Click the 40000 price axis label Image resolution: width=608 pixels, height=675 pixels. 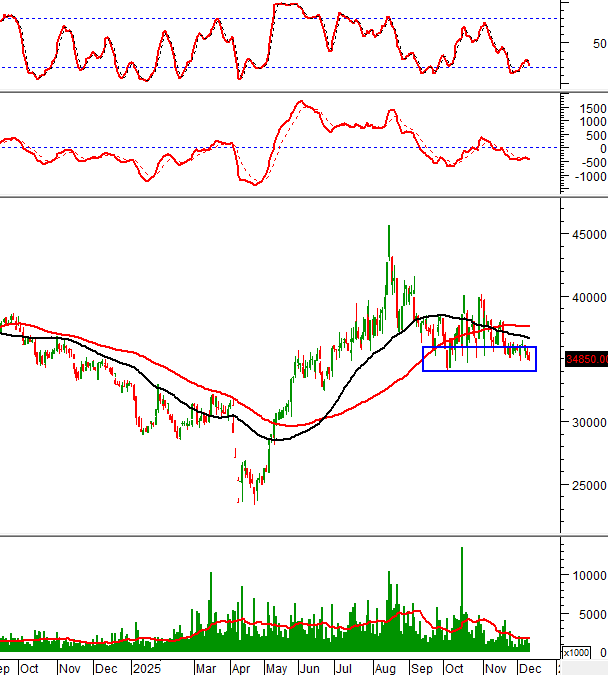pos(588,298)
